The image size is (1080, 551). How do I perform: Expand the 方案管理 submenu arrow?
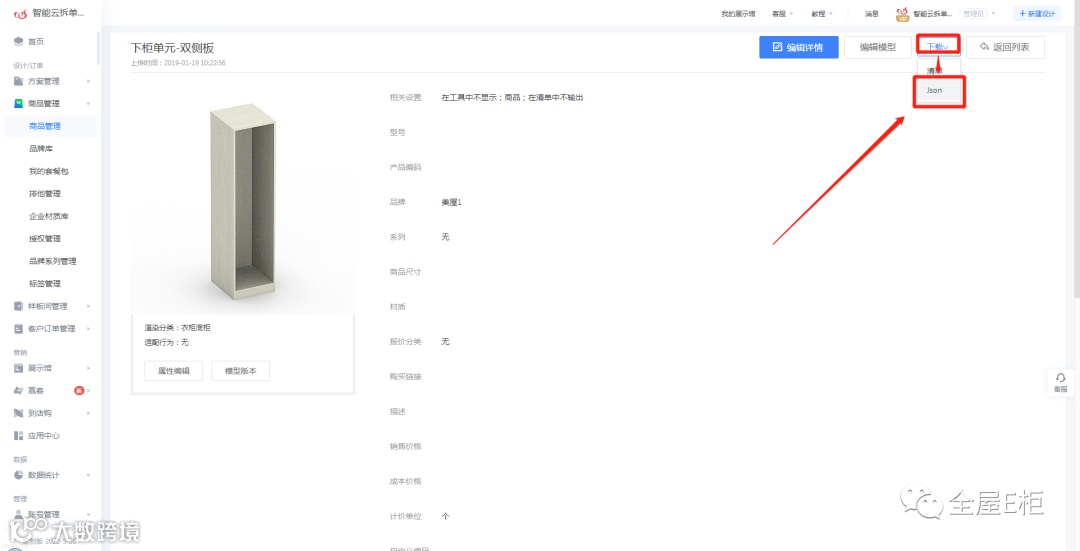click(88, 81)
